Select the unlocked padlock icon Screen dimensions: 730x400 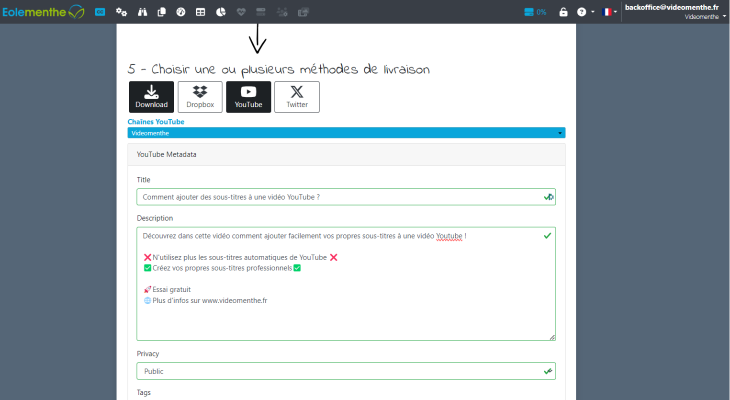click(563, 12)
